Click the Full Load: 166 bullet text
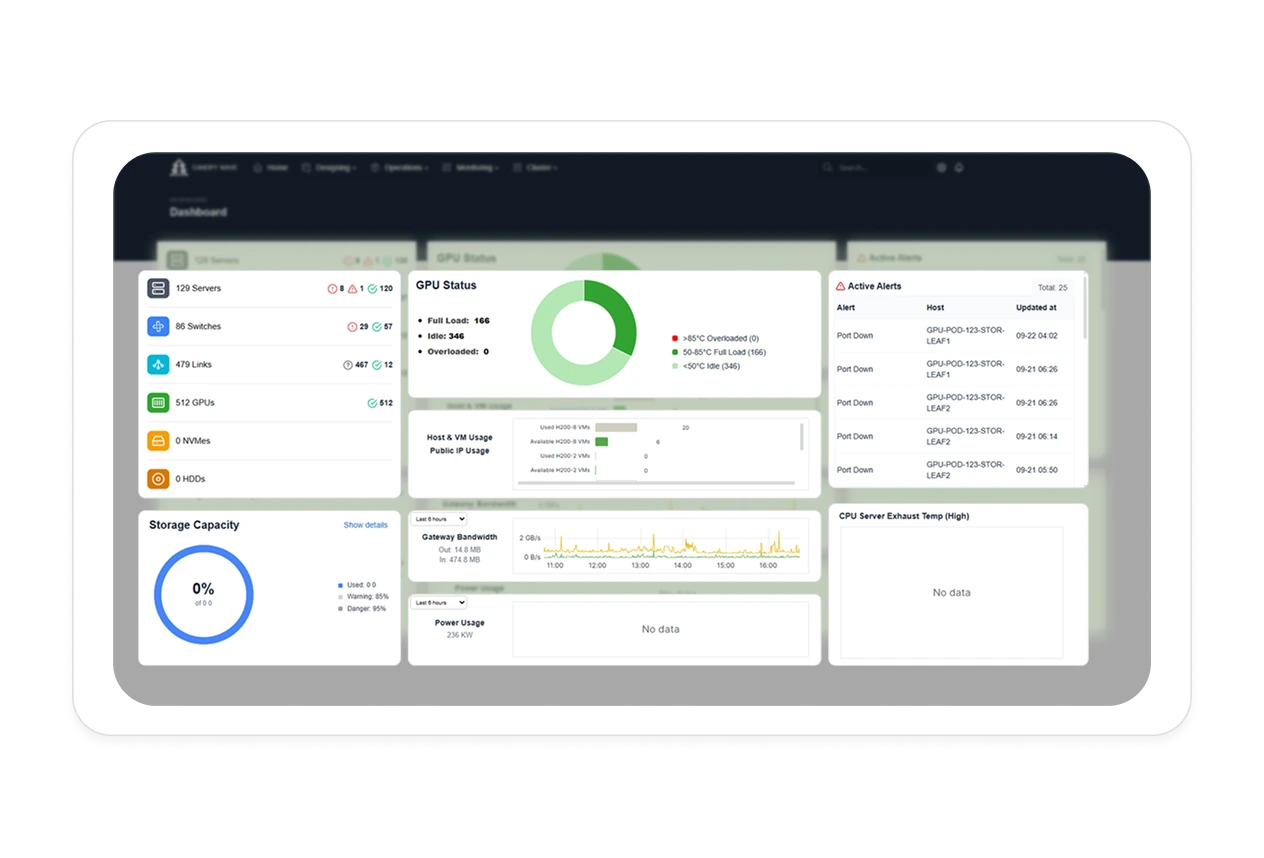This screenshot has height=858, width=1264. click(458, 321)
